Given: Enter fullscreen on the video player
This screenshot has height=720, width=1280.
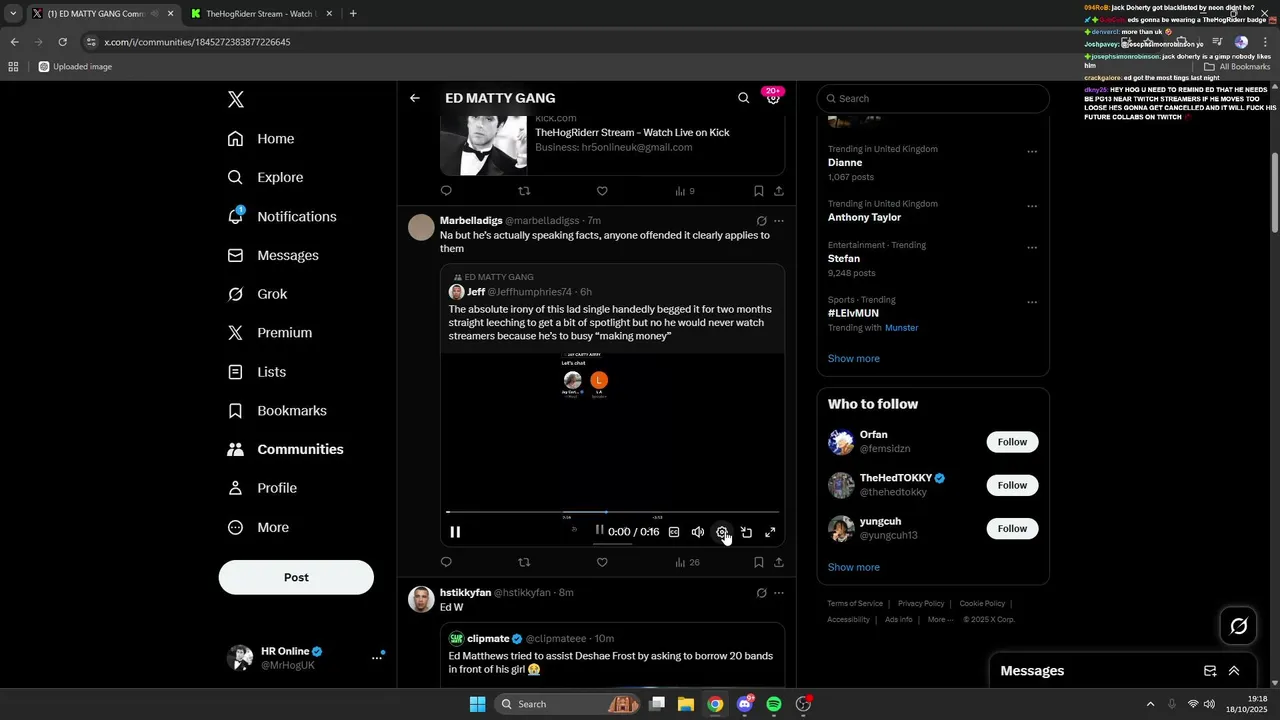Looking at the screenshot, I should point(770,532).
